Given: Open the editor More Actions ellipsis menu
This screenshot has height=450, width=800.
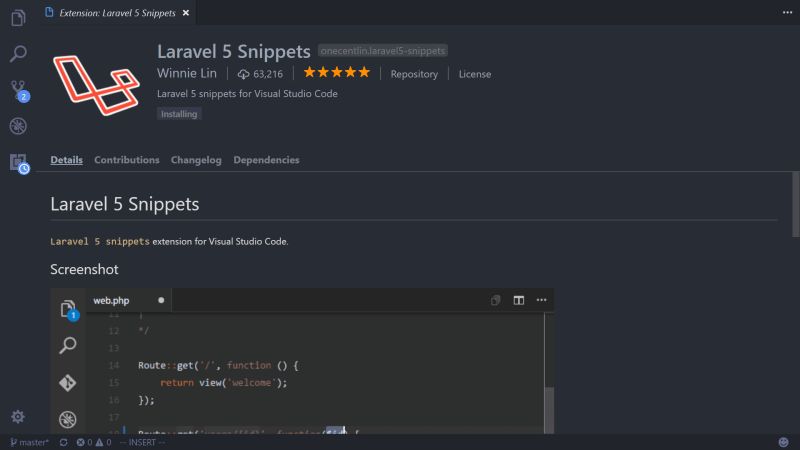Looking at the screenshot, I should [787, 12].
